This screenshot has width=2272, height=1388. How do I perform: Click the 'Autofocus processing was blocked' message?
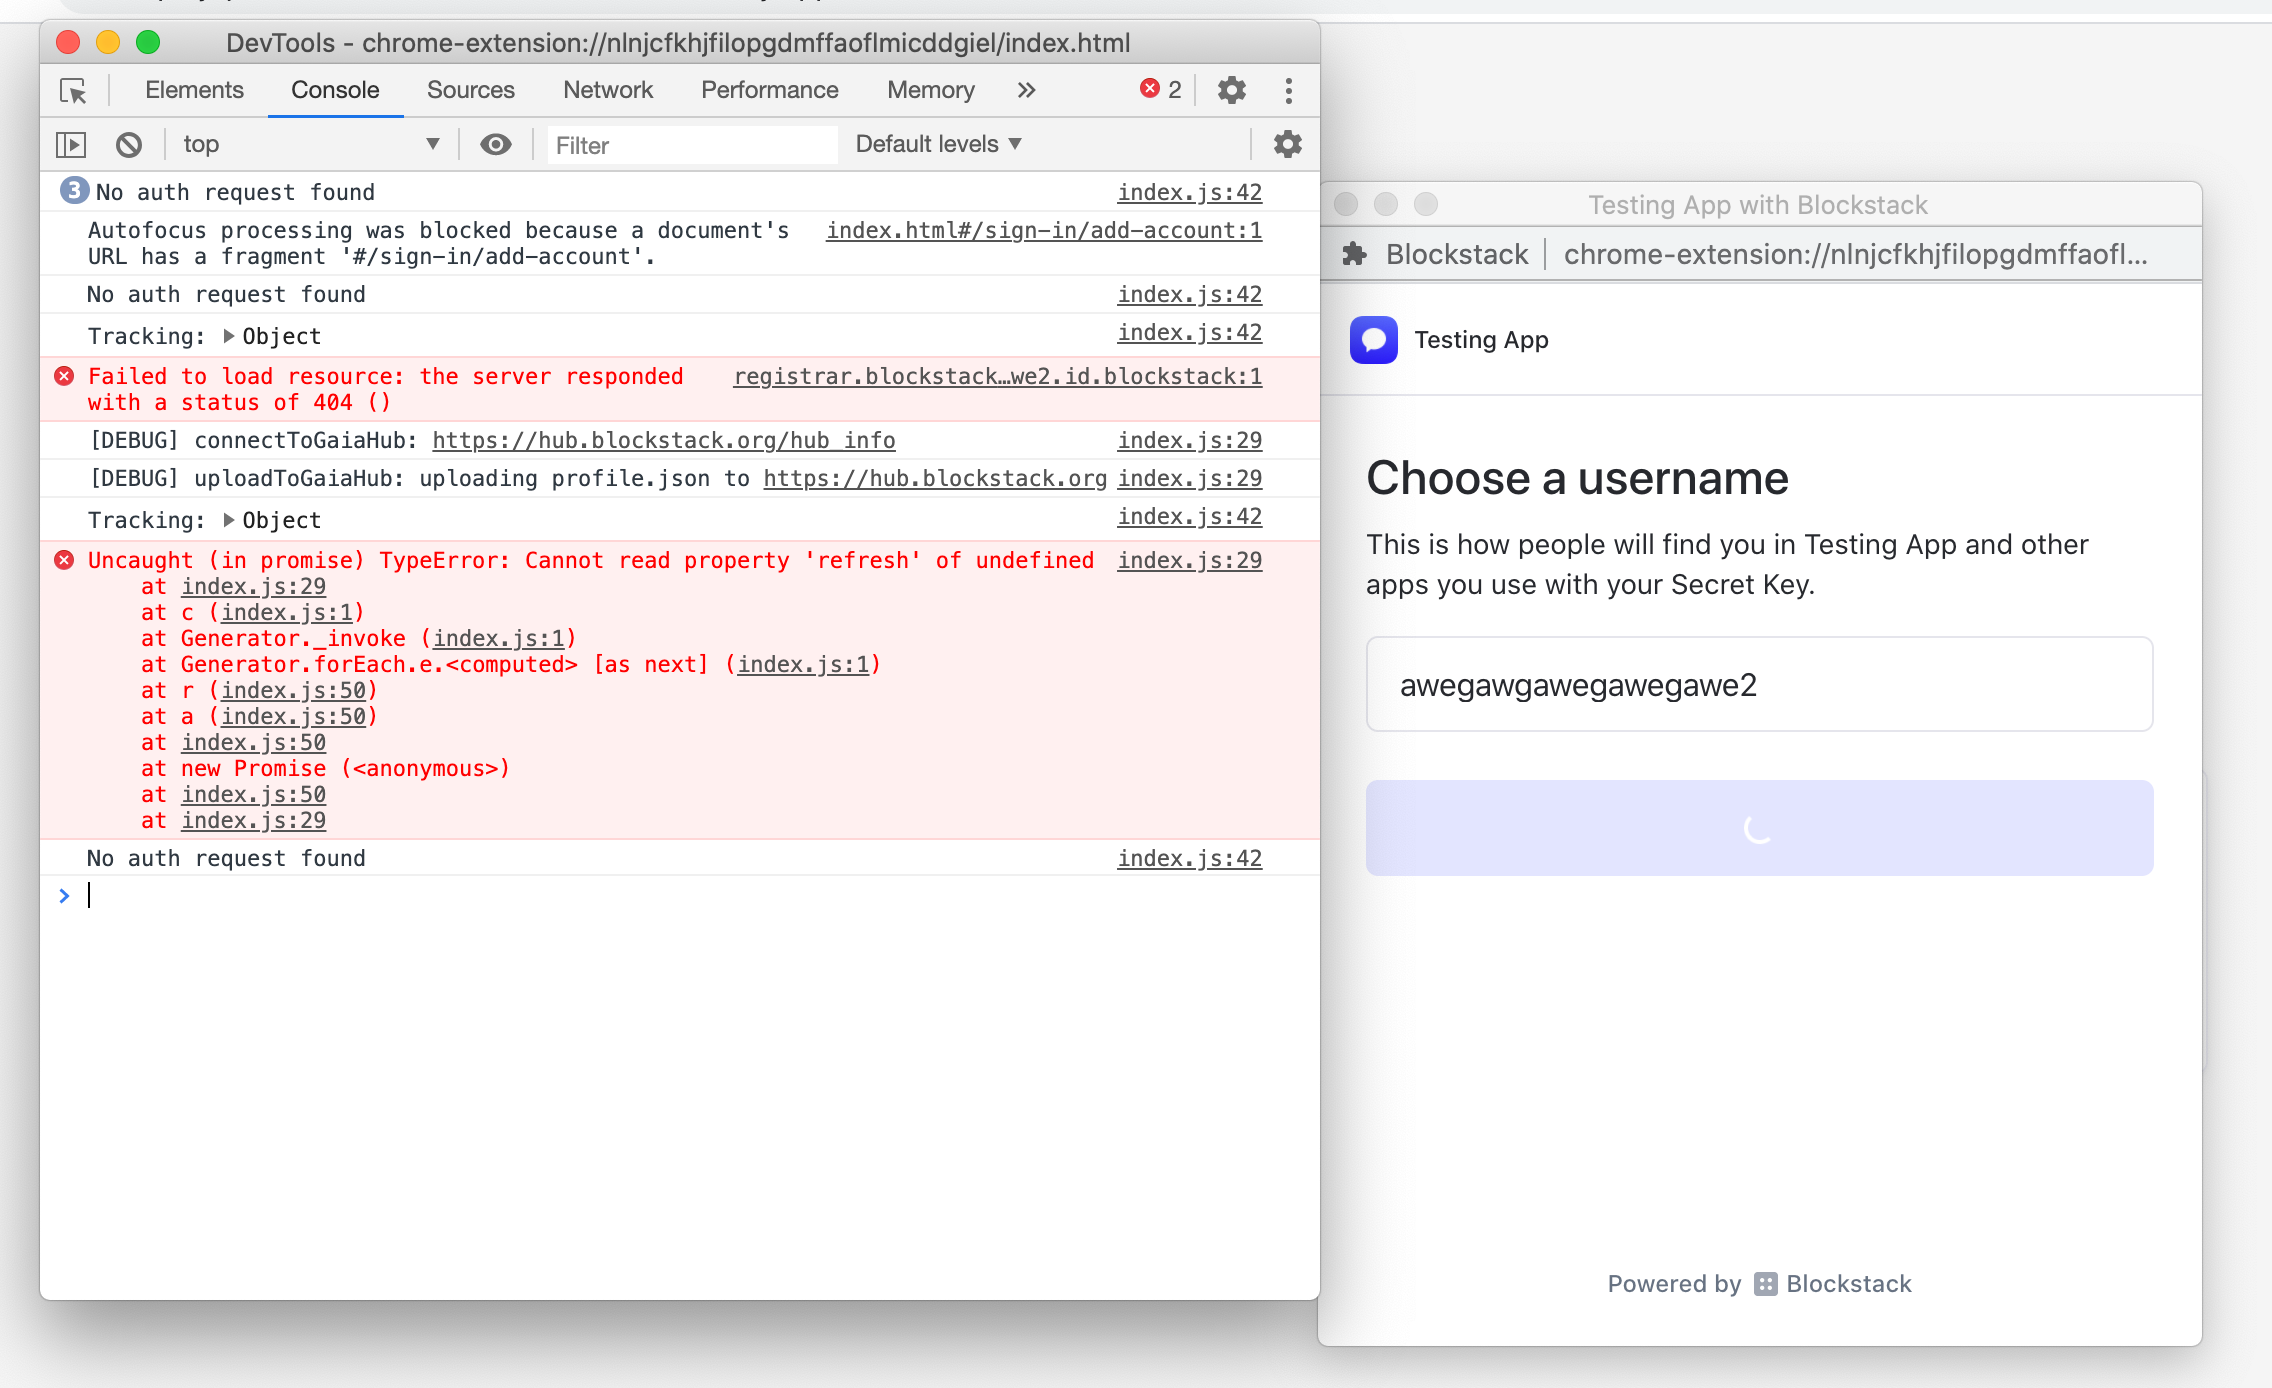438,243
